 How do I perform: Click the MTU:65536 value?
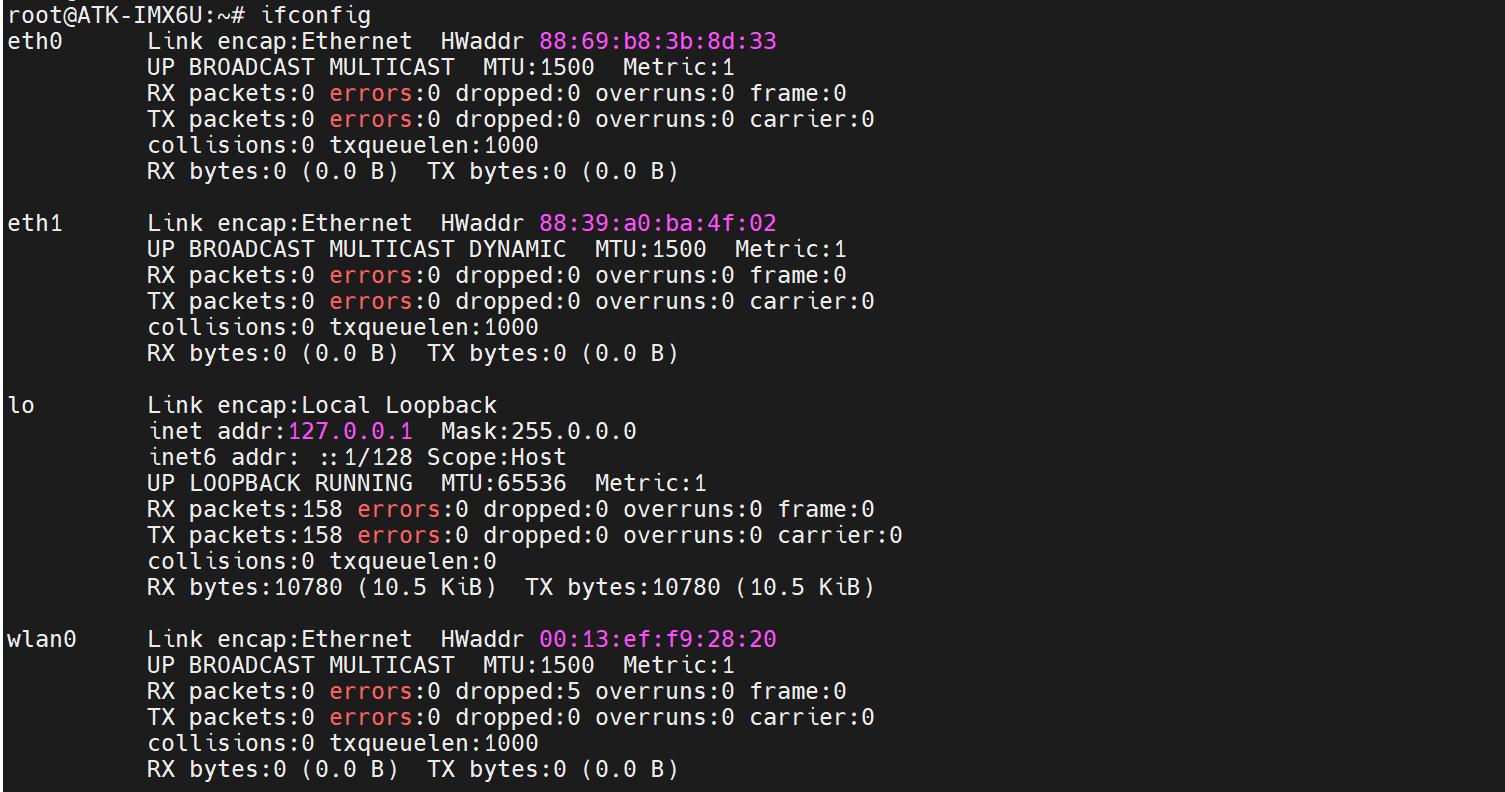tap(503, 483)
